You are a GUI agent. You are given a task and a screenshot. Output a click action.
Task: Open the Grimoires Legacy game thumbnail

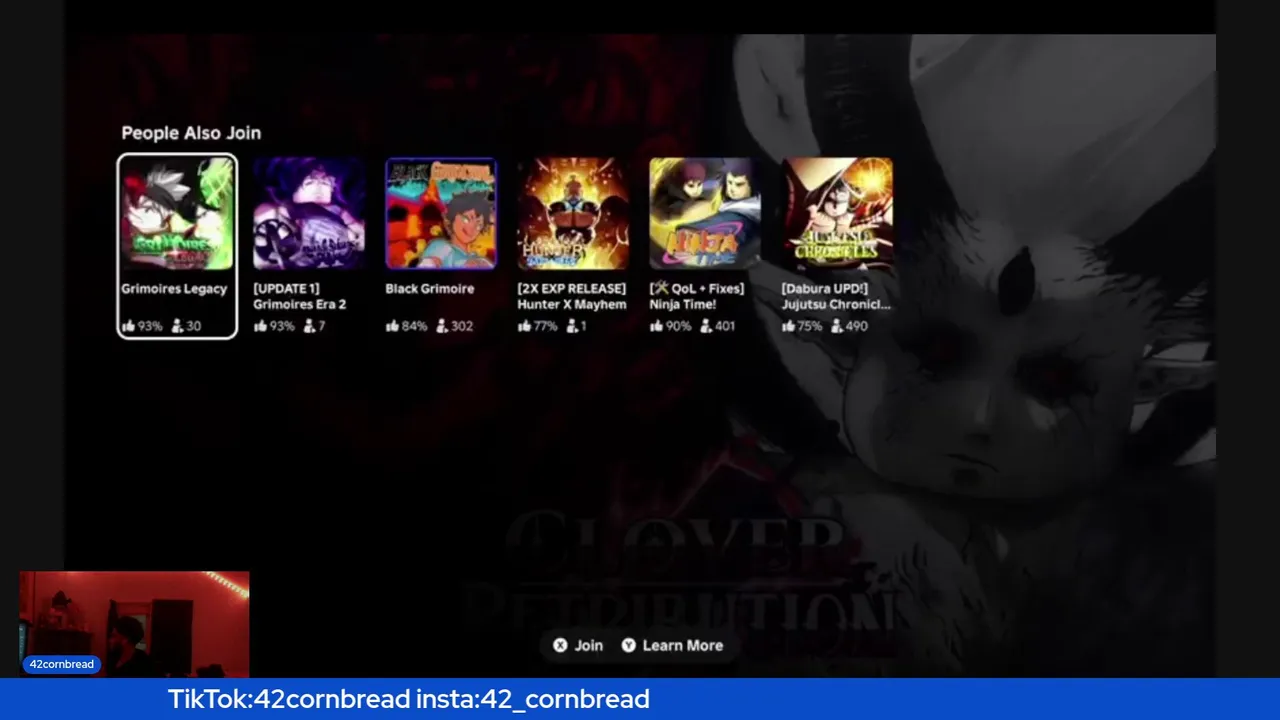pyautogui.click(x=177, y=214)
